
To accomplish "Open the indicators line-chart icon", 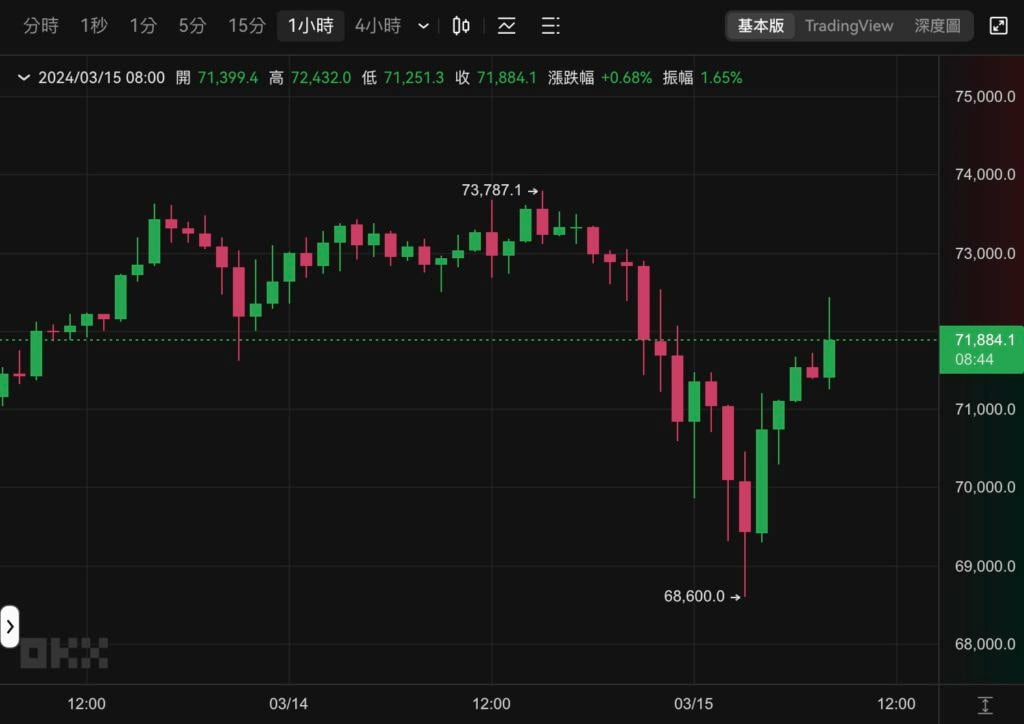I will pos(506,26).
